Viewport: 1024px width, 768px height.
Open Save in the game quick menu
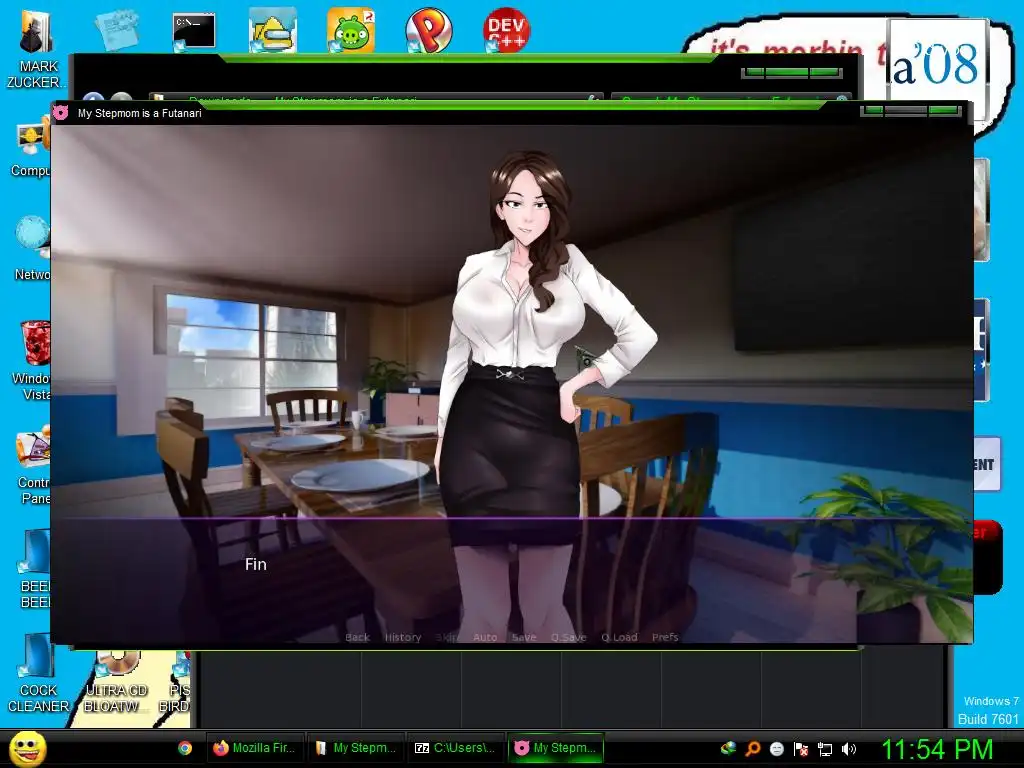click(x=524, y=637)
